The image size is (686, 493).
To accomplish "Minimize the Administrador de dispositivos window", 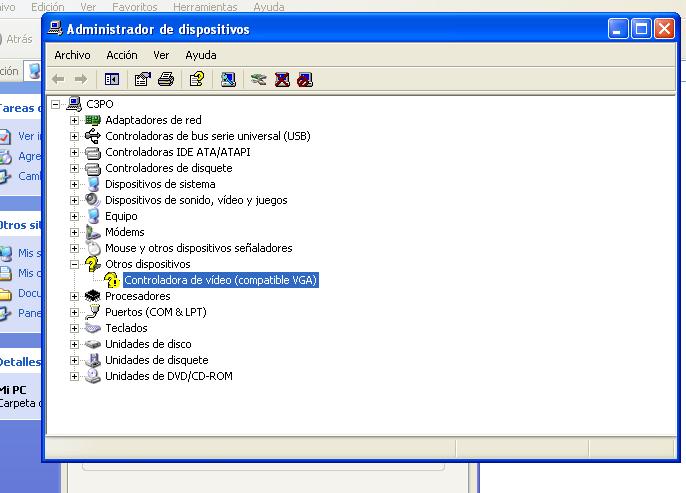I will click(618, 29).
